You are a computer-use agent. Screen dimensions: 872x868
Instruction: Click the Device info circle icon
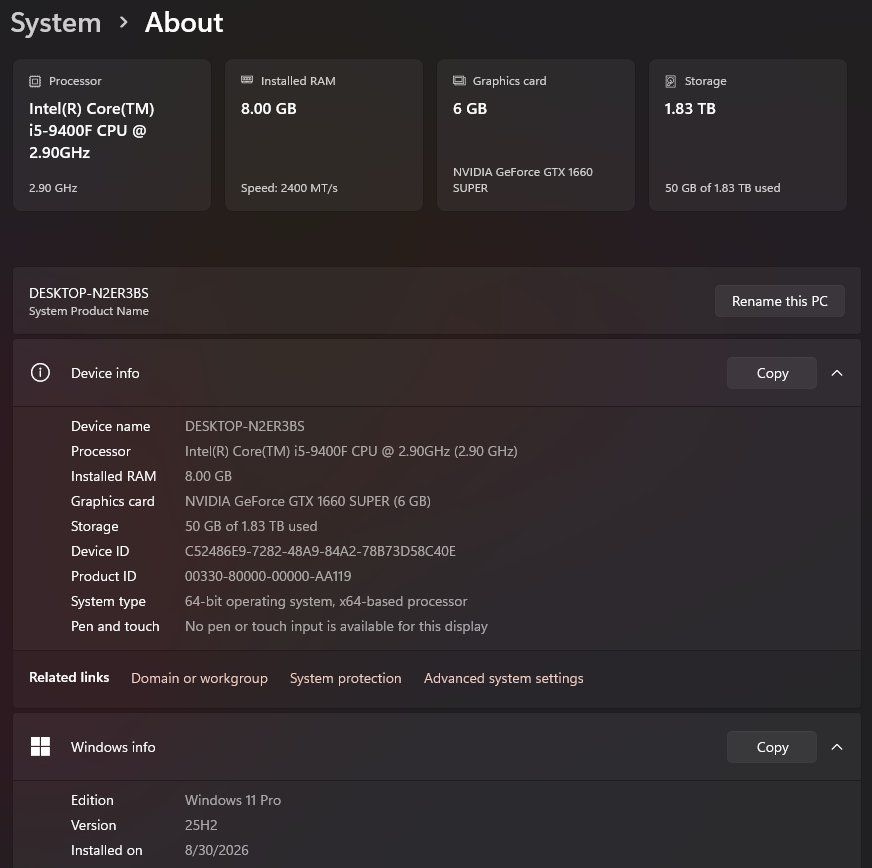[x=40, y=373]
